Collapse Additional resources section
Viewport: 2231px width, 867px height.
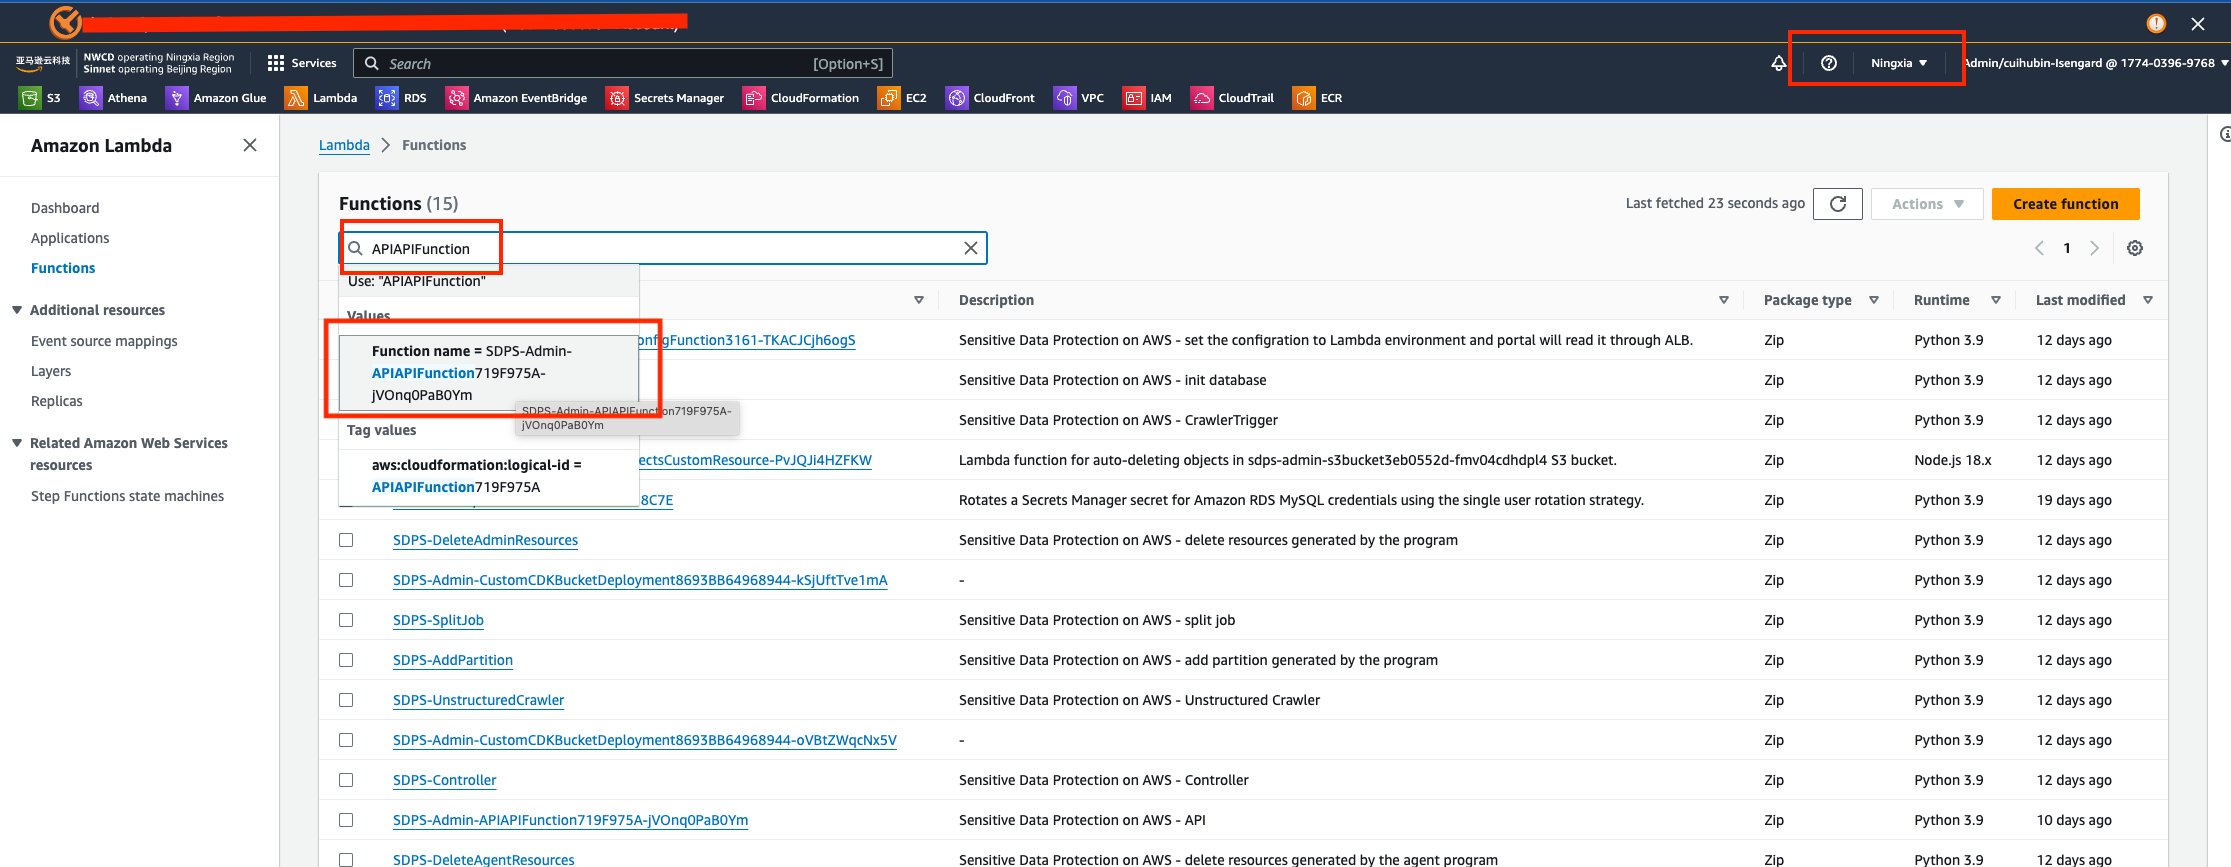tap(17, 310)
